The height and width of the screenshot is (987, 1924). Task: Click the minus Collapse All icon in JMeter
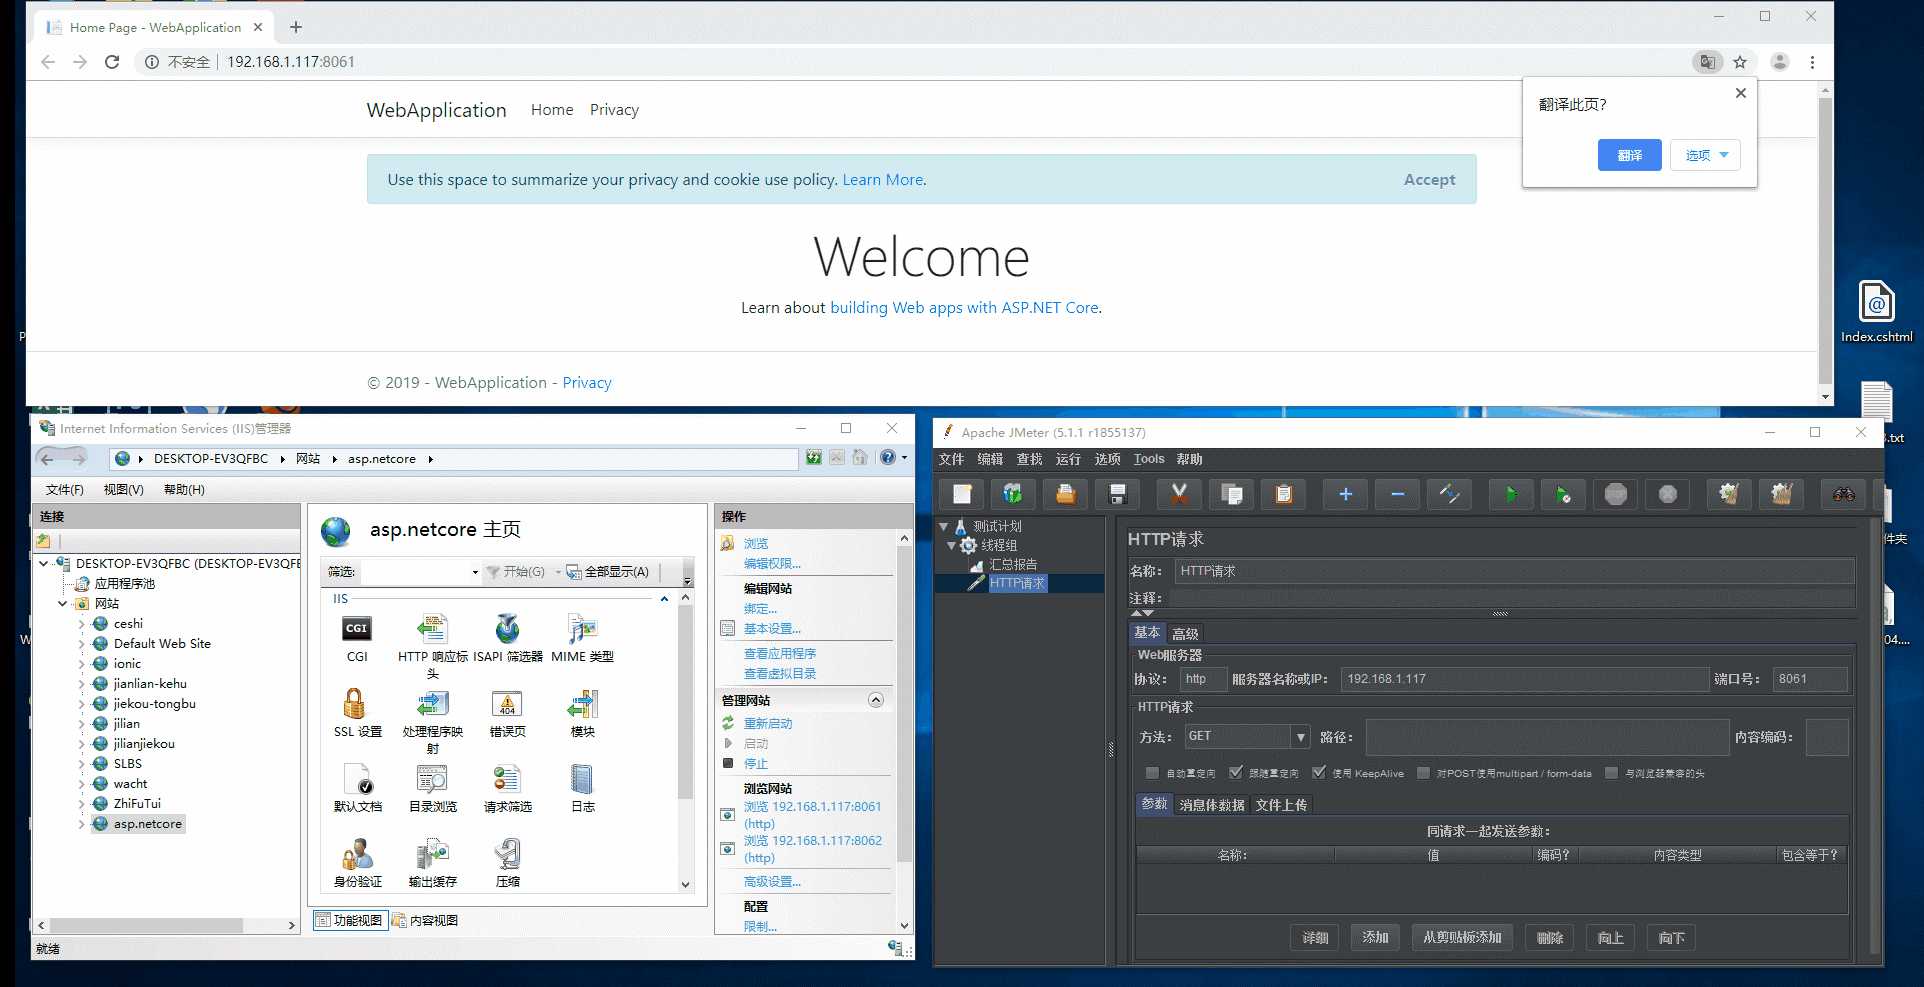1397,494
